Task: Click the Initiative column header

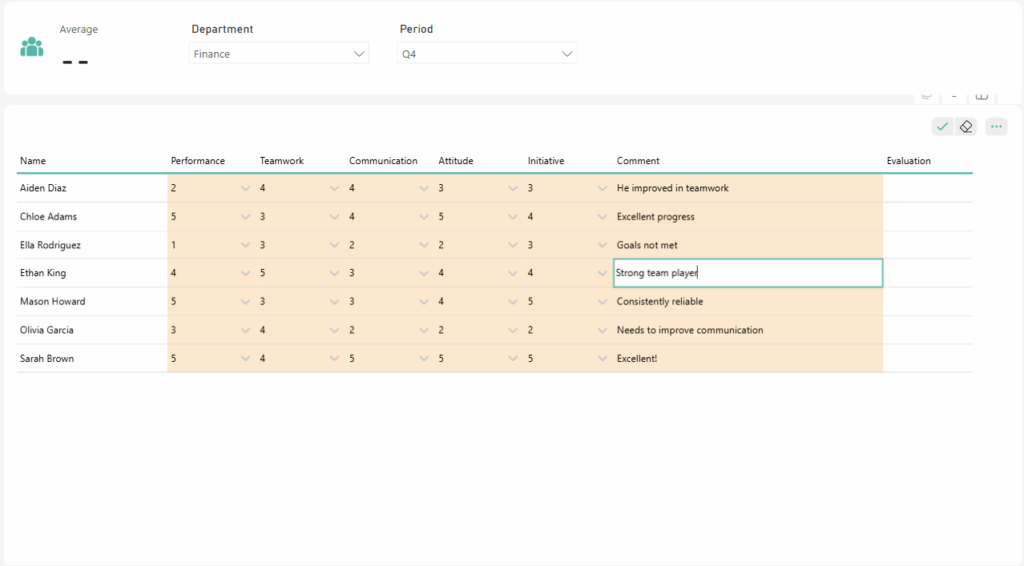Action: [546, 161]
